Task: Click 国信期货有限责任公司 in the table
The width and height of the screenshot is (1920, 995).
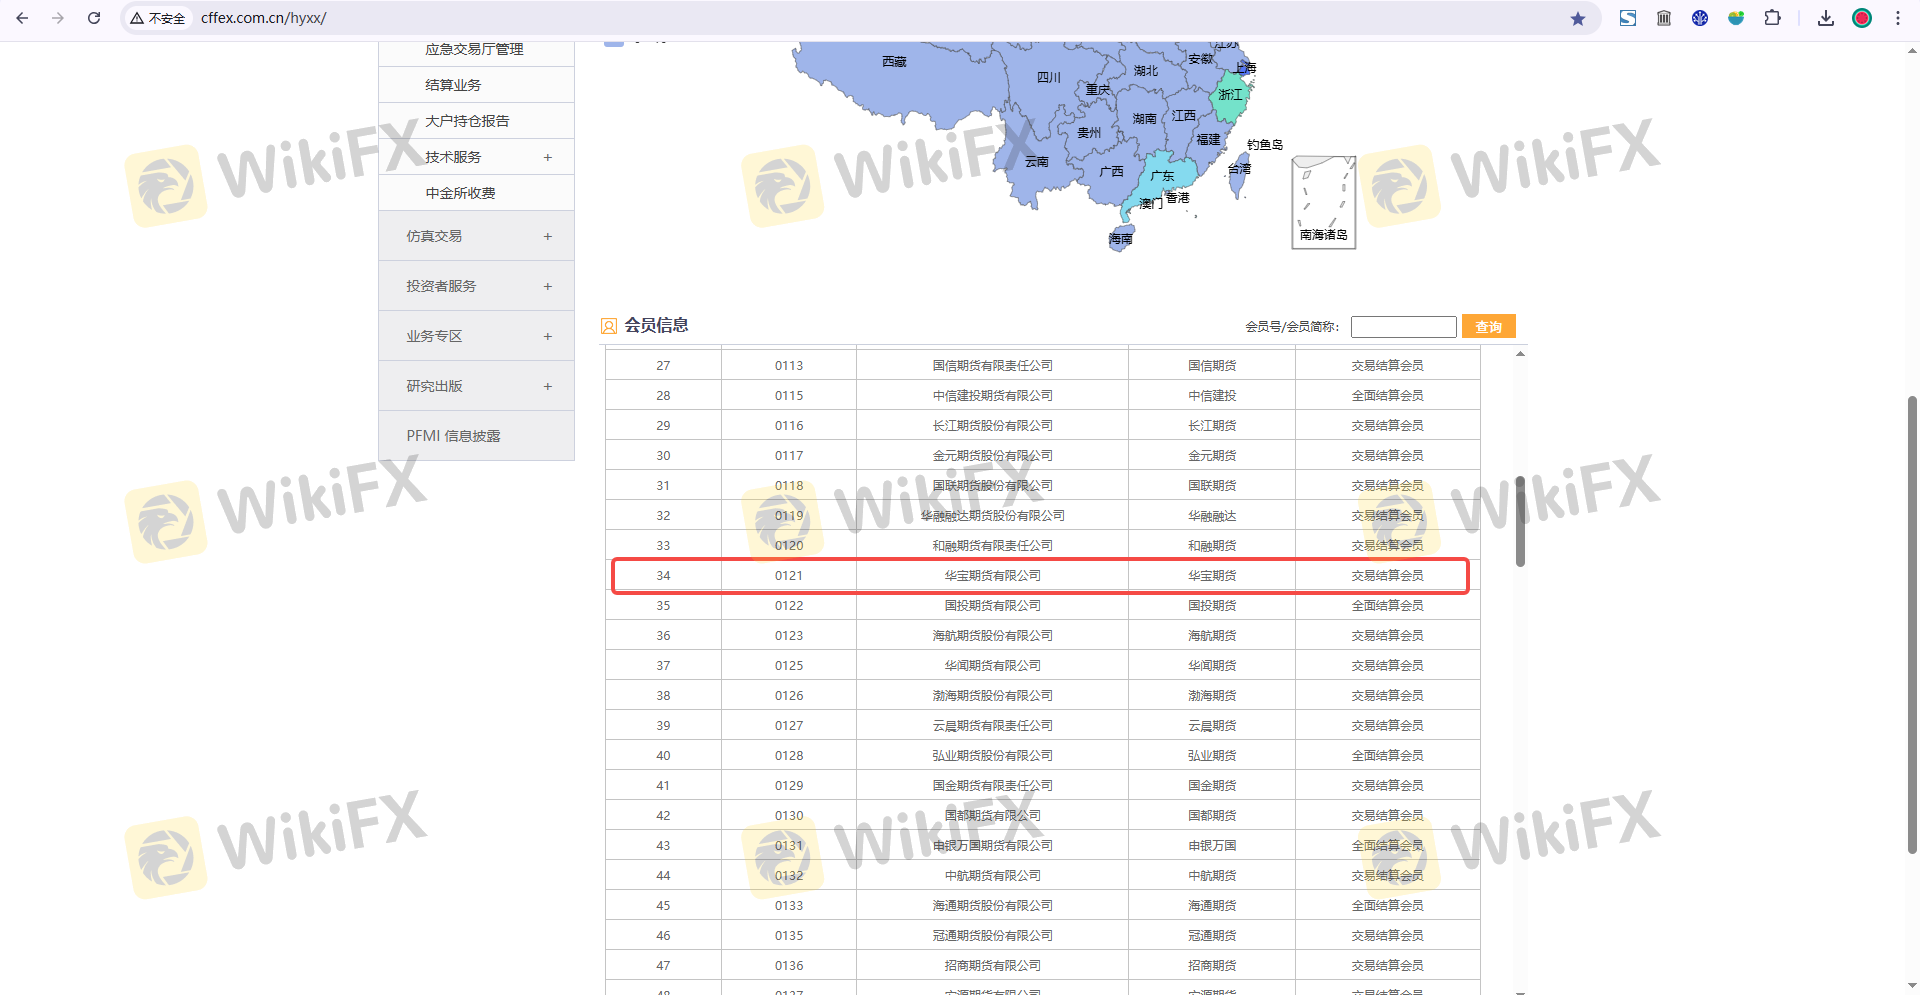Action: 992,366
